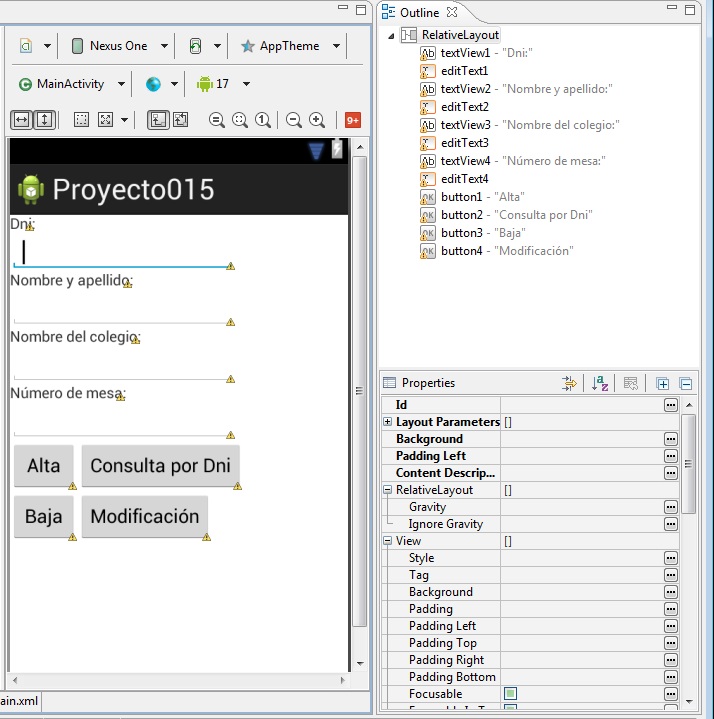714x719 pixels.
Task: Open the dropdown arrow beside the gravity icon
Action: click(x=124, y=120)
